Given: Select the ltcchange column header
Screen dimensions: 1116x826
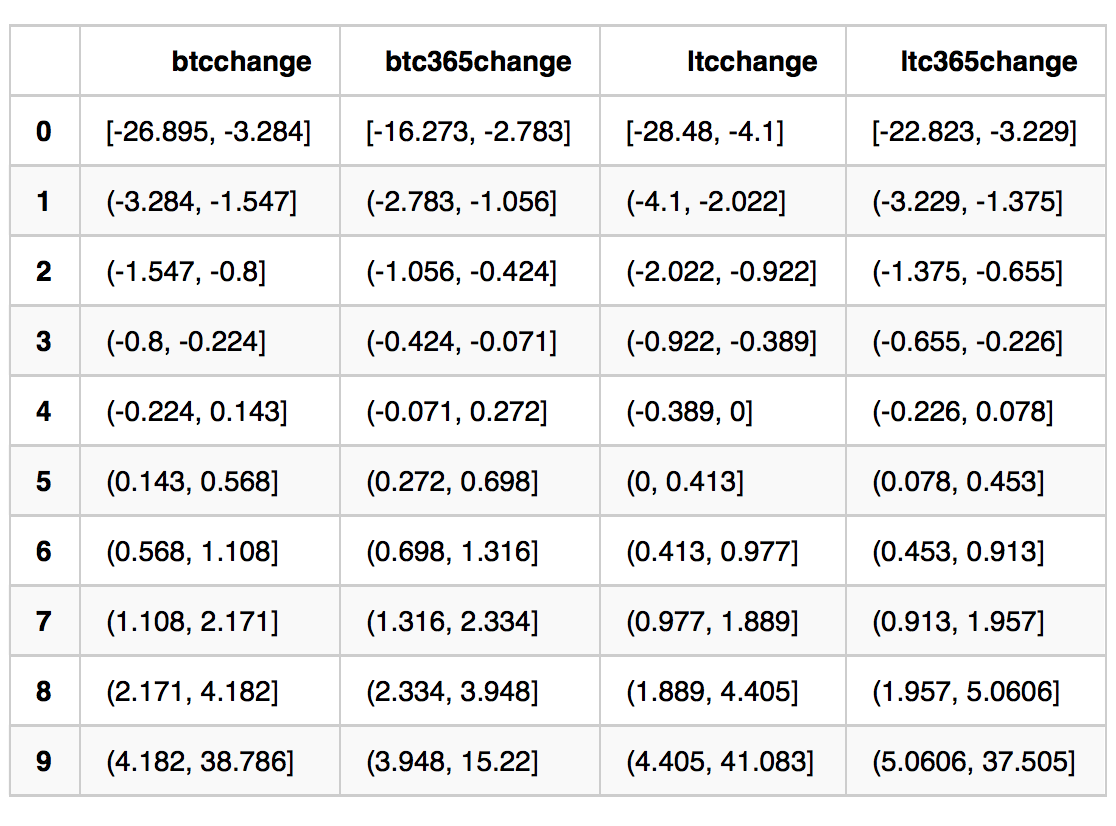Looking at the screenshot, I should [x=752, y=61].
